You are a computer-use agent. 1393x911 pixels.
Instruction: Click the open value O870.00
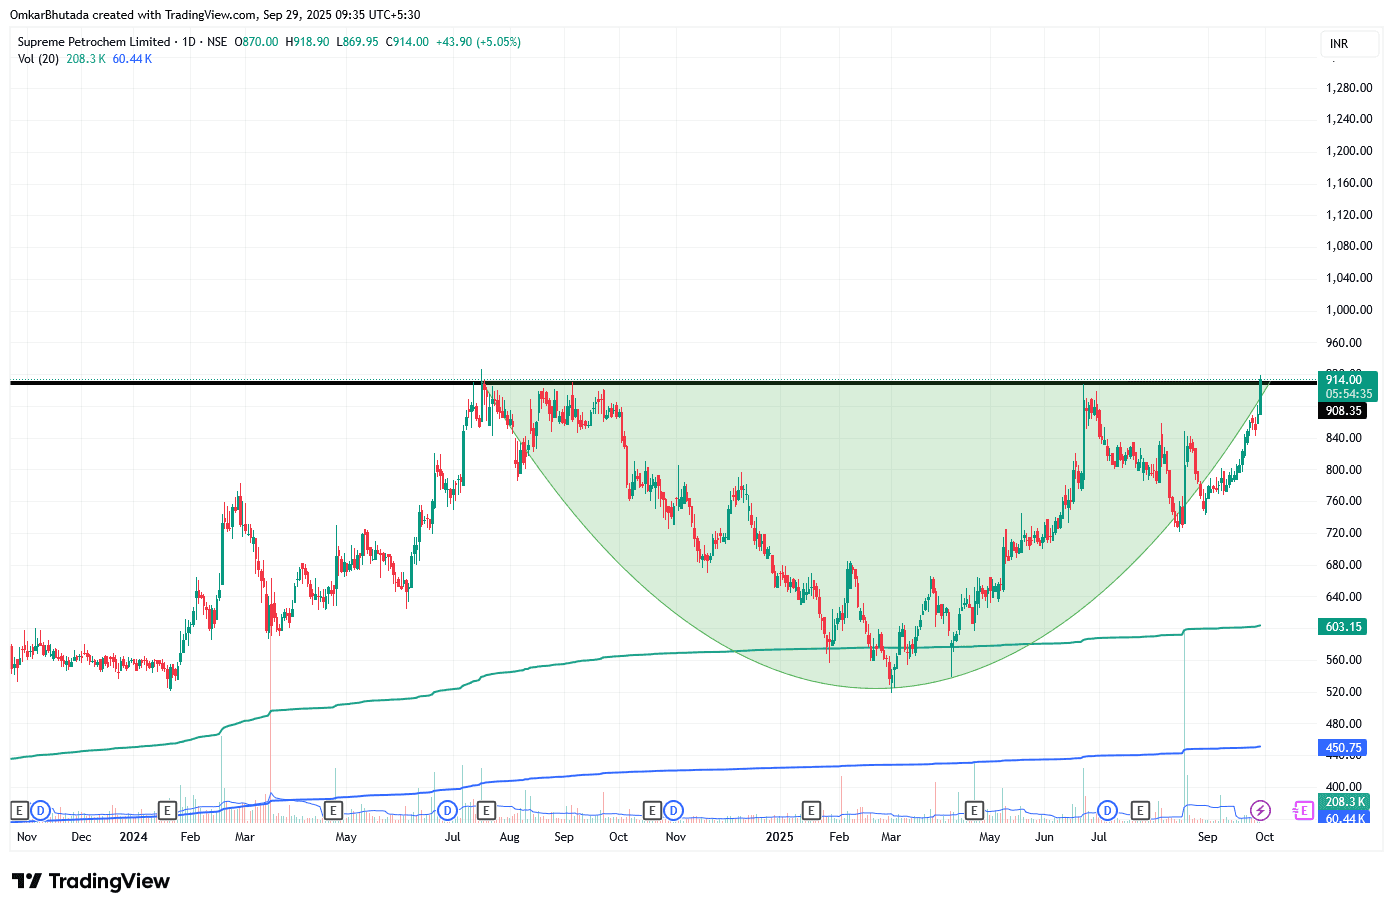[256, 42]
